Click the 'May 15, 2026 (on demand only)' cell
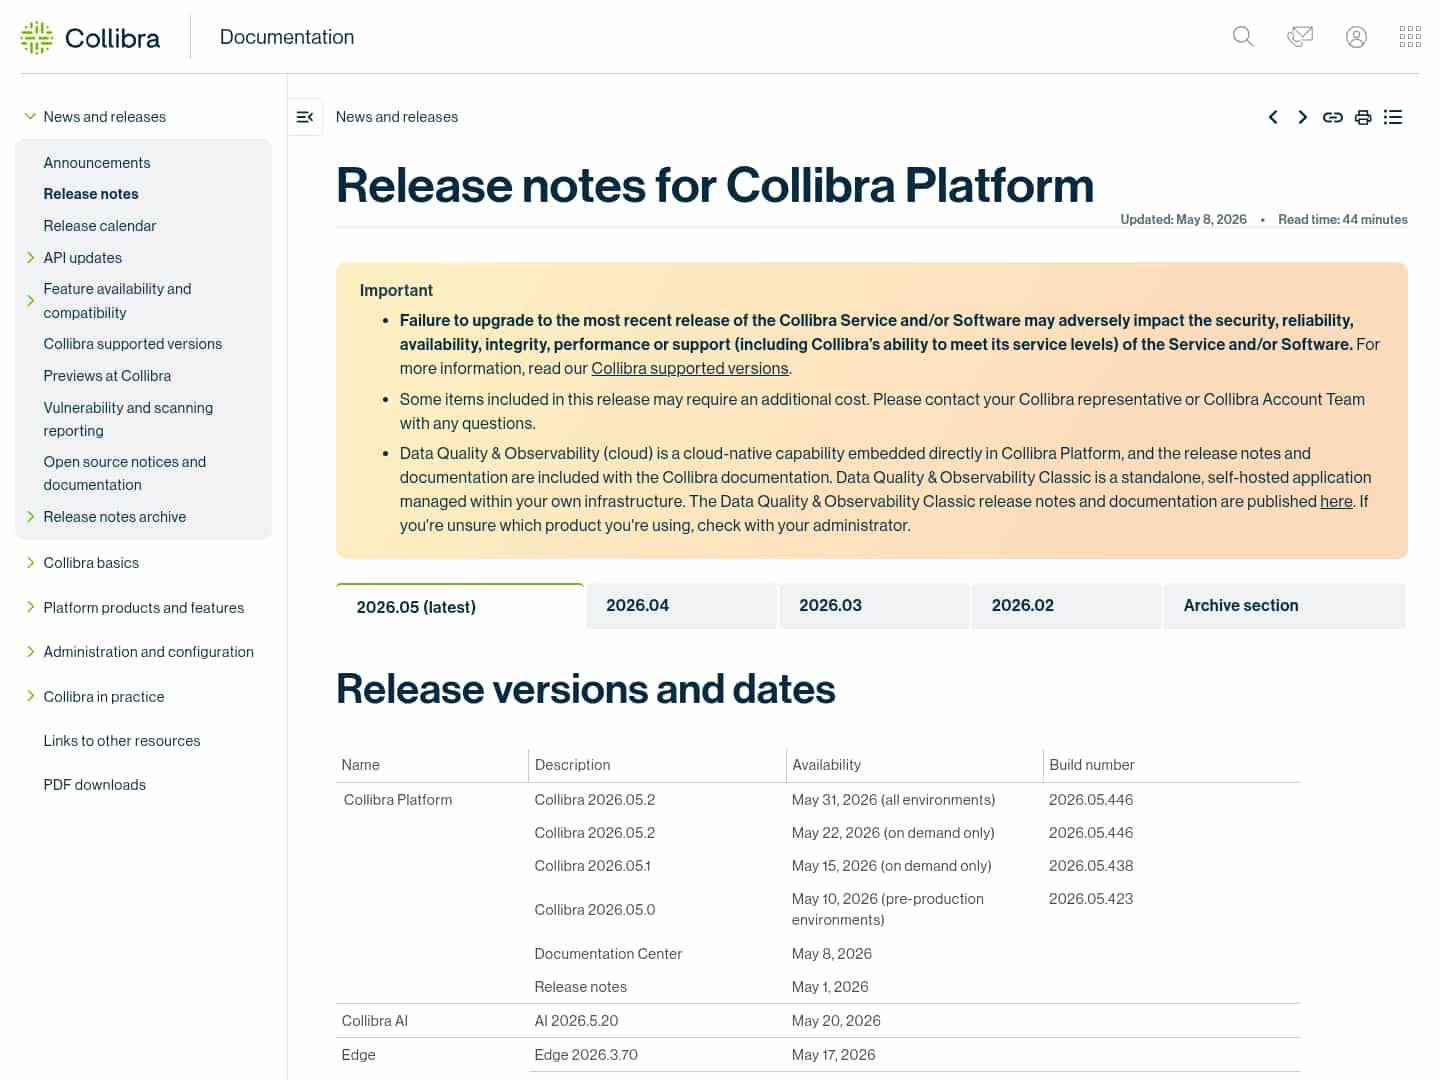This screenshot has width=1440, height=1080. (892, 865)
